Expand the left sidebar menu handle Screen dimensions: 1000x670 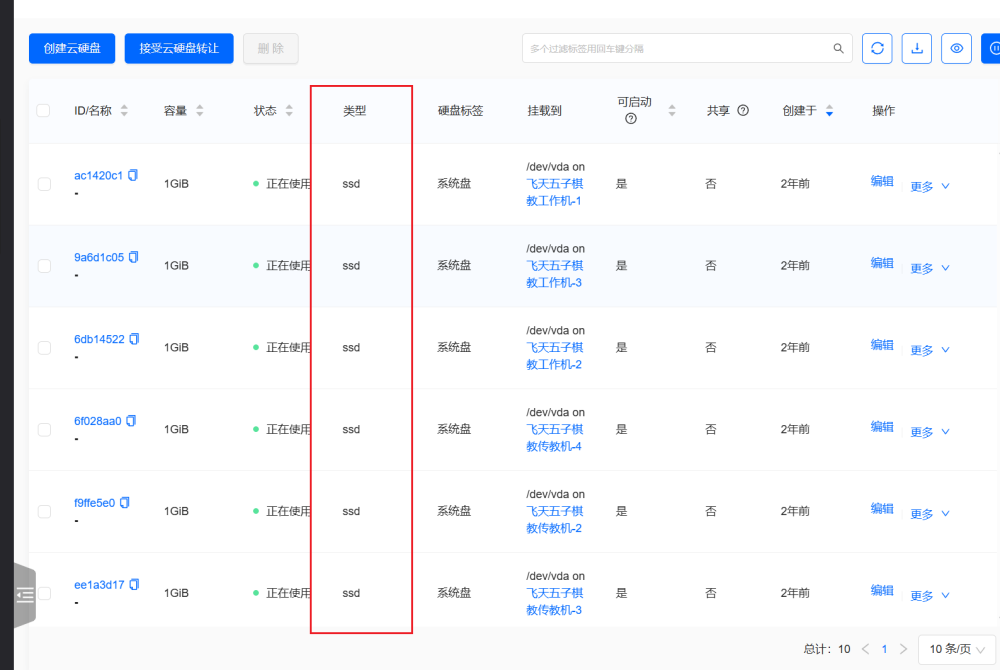(x=25, y=595)
